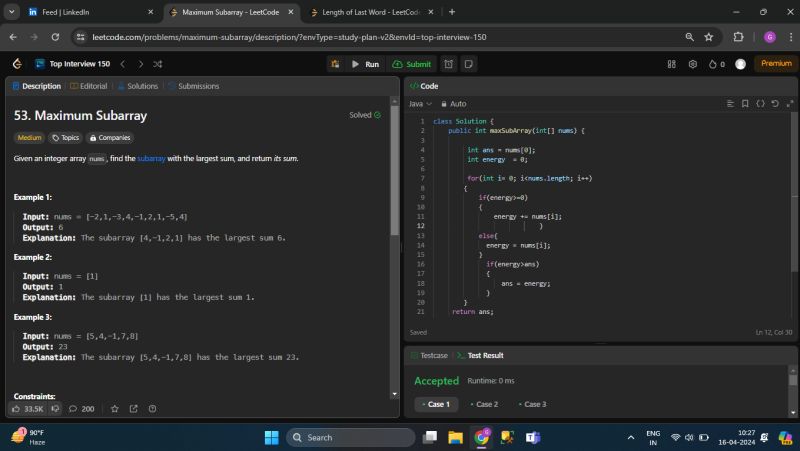Screen dimensions: 800x451
Task: Open the layout manager icon
Action: 671,64
